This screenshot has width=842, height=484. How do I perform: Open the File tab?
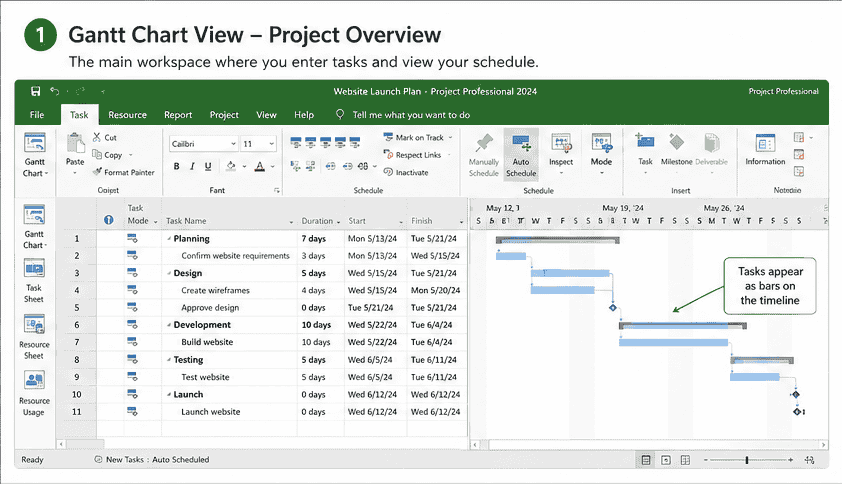[37, 115]
